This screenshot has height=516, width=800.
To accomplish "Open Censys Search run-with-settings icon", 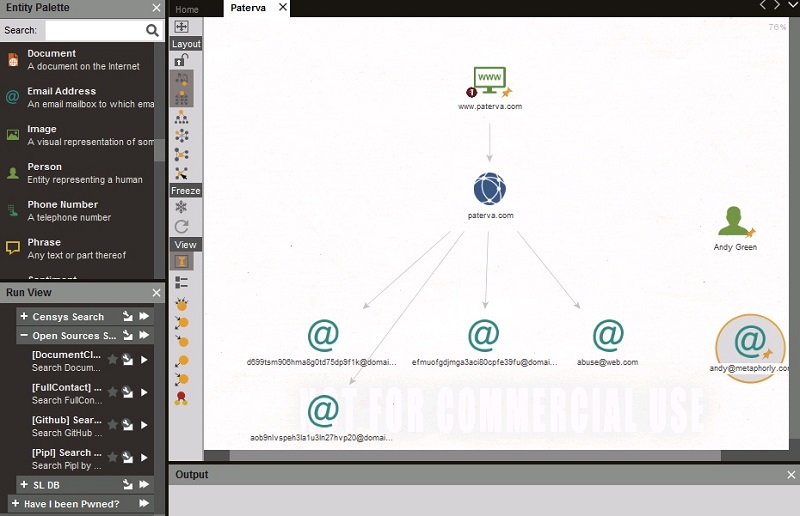I will click(x=128, y=316).
